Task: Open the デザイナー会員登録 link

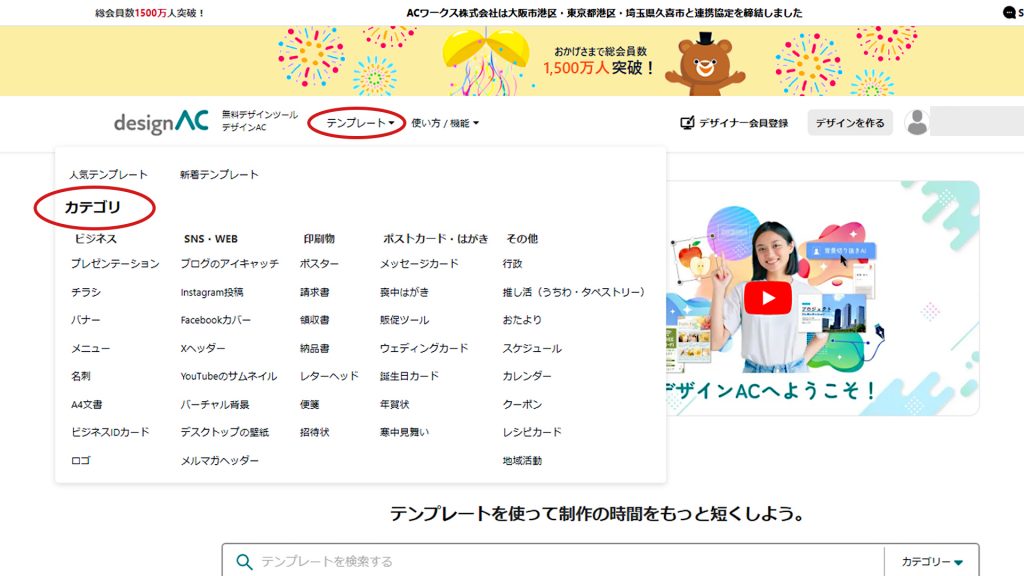Action: 743,123
